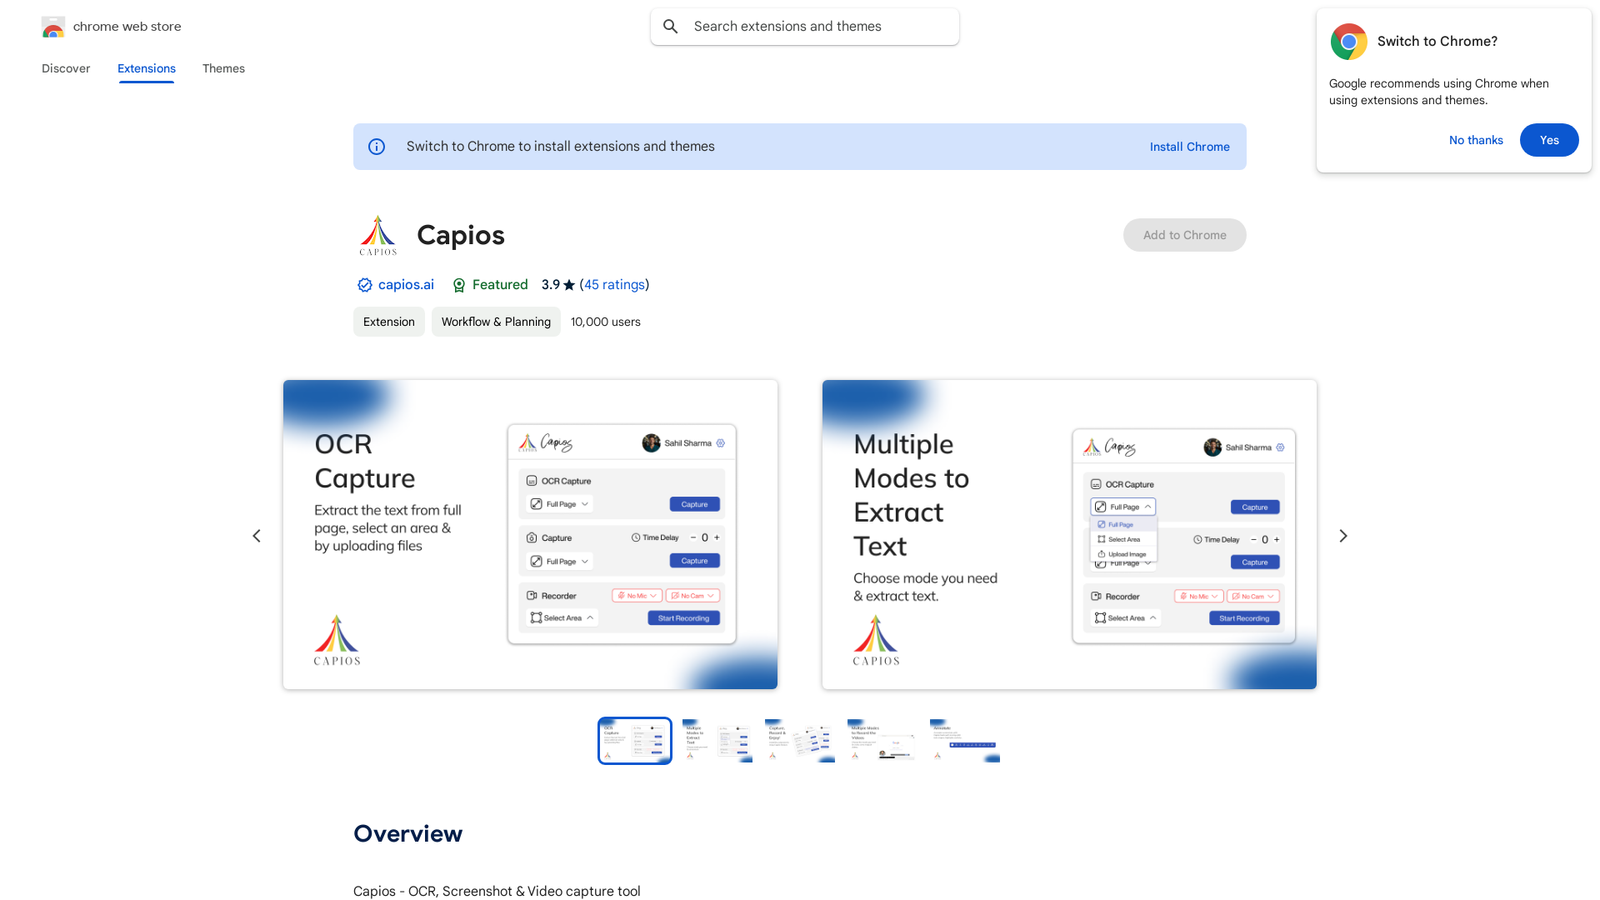Click the info icon in banner
Screen dimensions: 1600x900
377,147
